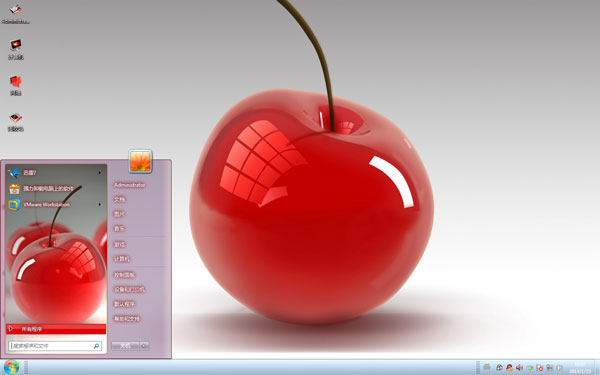Open Default Programs

coord(124,304)
